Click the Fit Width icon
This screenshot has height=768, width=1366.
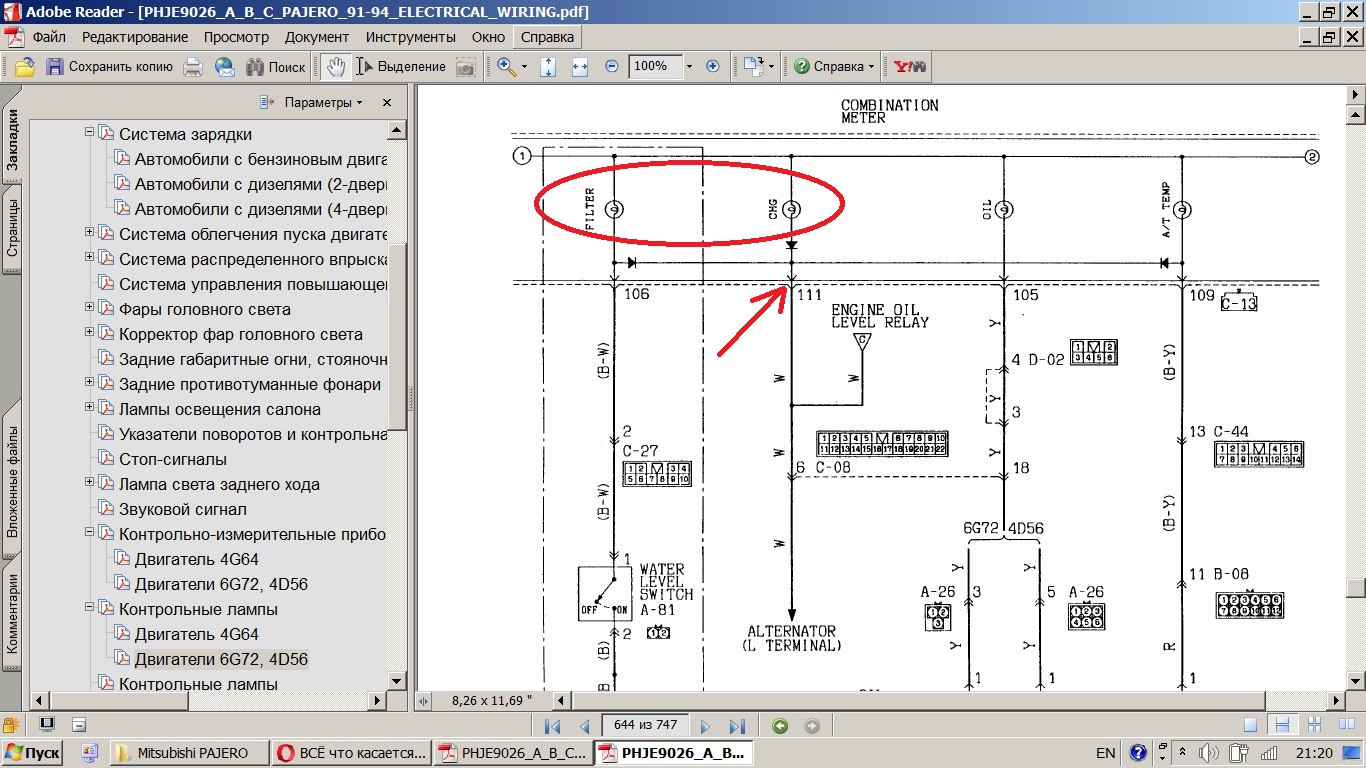[580, 67]
